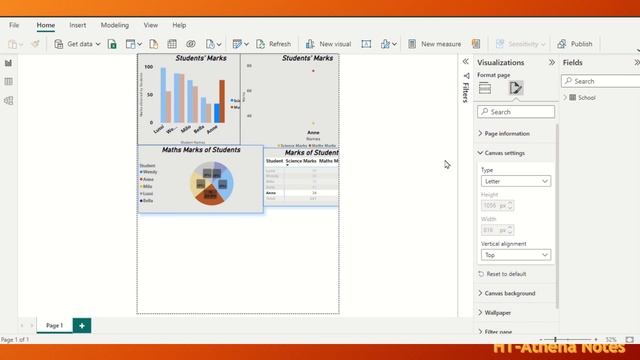Click the Refresh button
The width and height of the screenshot is (640, 360).
coord(273,44)
